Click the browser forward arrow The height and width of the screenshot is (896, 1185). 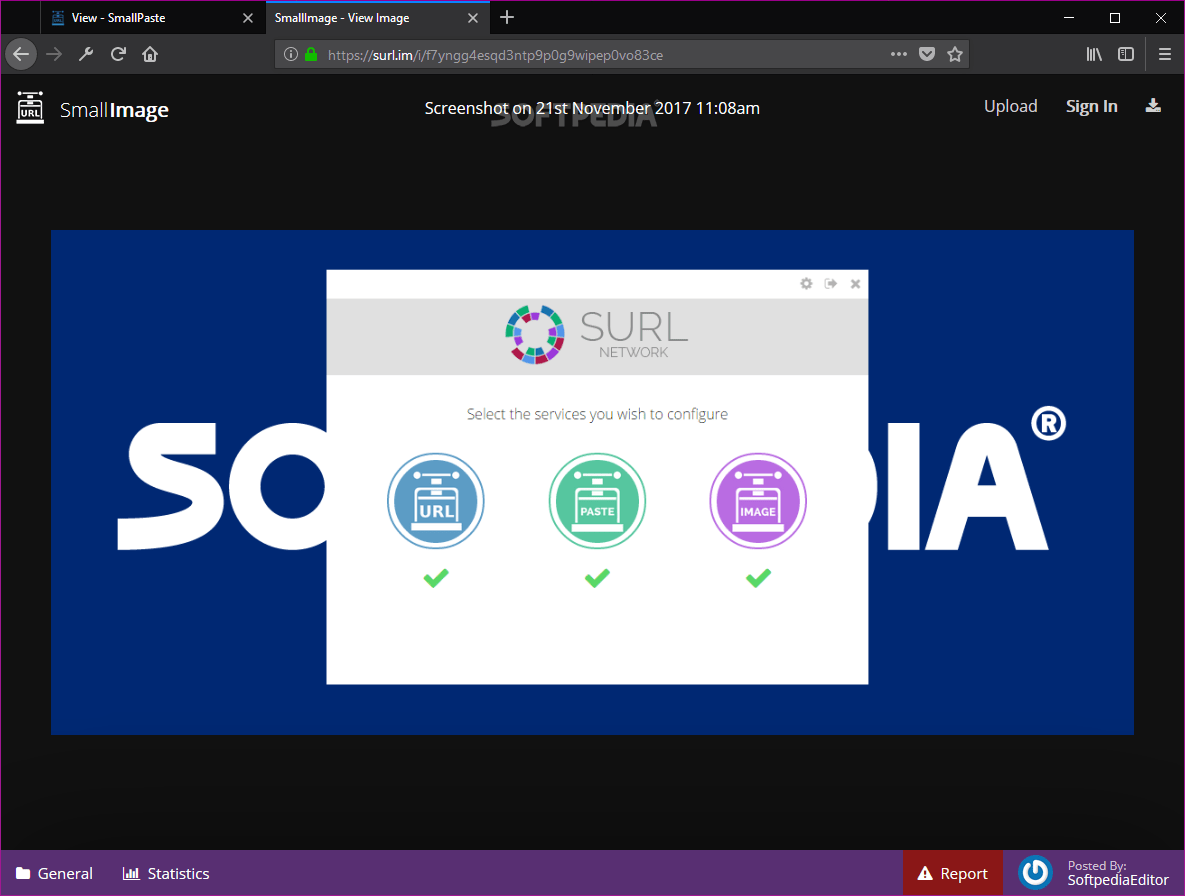[54, 54]
